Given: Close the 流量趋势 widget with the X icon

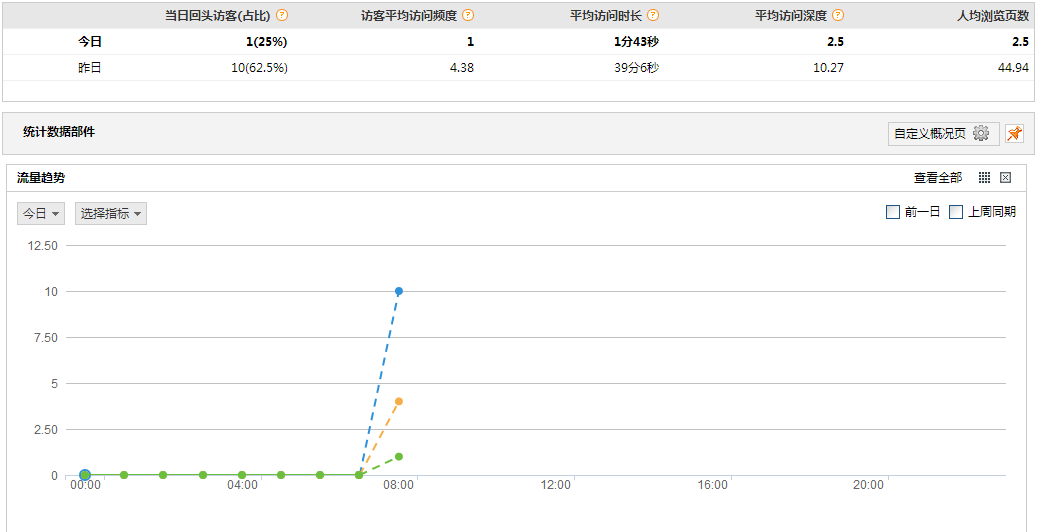Looking at the screenshot, I should 1005,177.
